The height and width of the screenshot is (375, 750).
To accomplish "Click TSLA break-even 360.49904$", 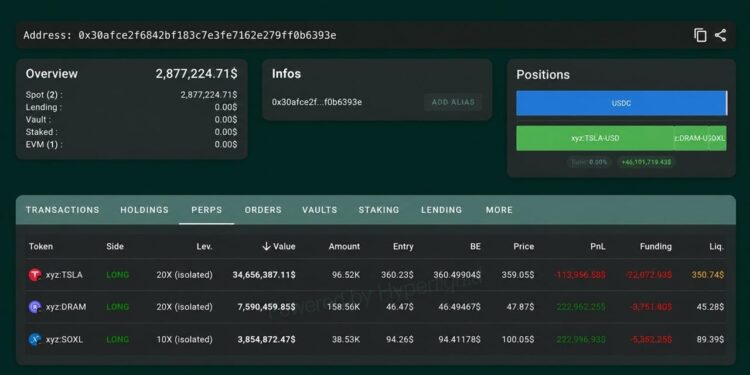I will [457, 275].
